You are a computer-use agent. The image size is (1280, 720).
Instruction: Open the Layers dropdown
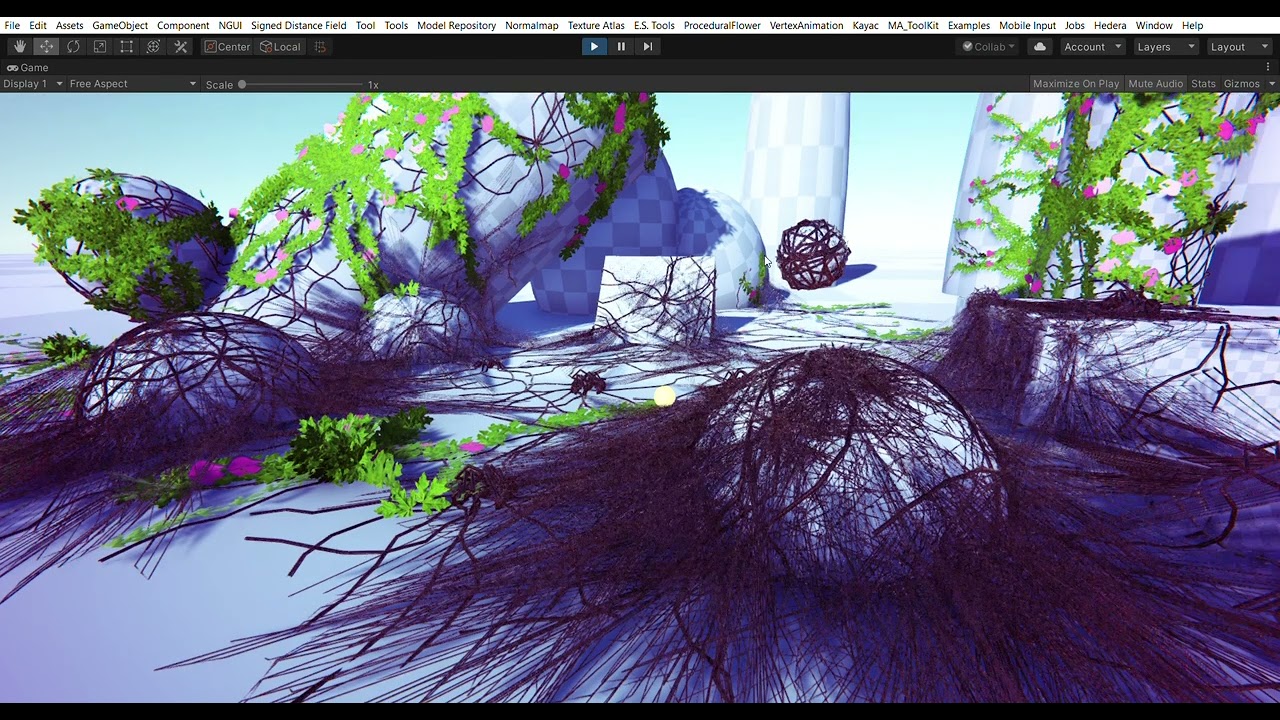click(1165, 47)
